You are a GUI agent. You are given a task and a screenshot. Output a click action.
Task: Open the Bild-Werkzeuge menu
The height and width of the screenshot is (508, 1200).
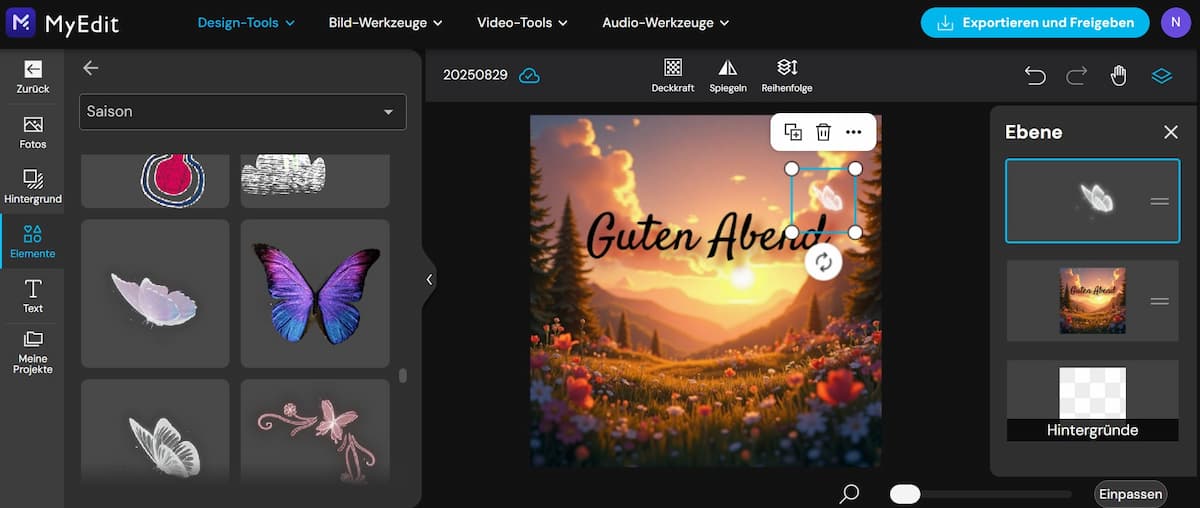(385, 22)
